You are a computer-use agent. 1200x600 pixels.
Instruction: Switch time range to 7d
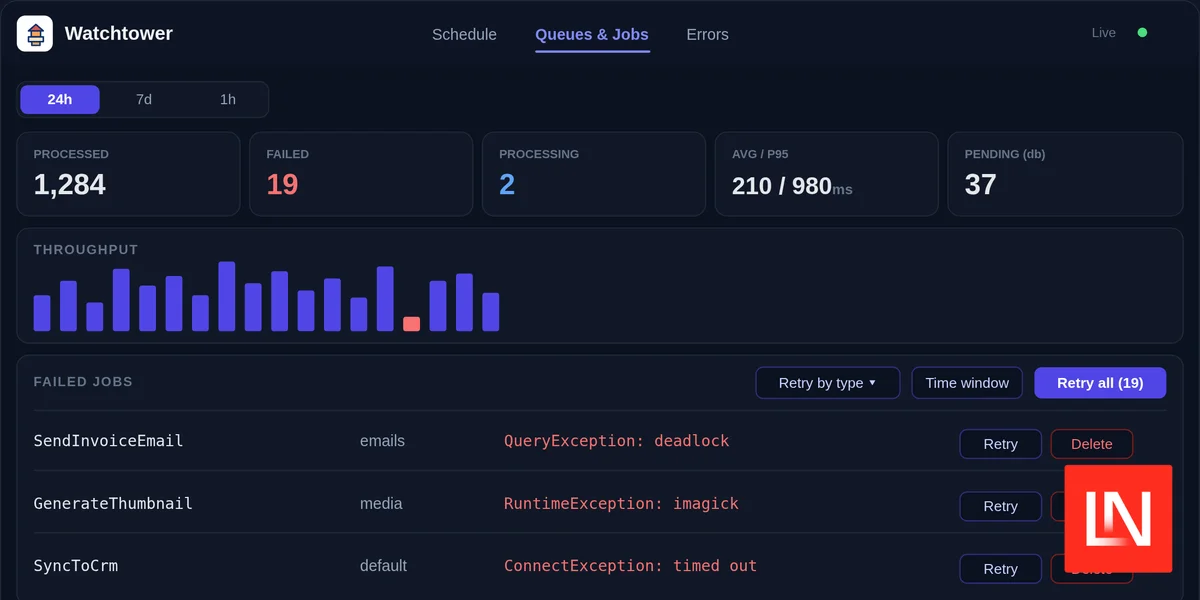coord(144,100)
